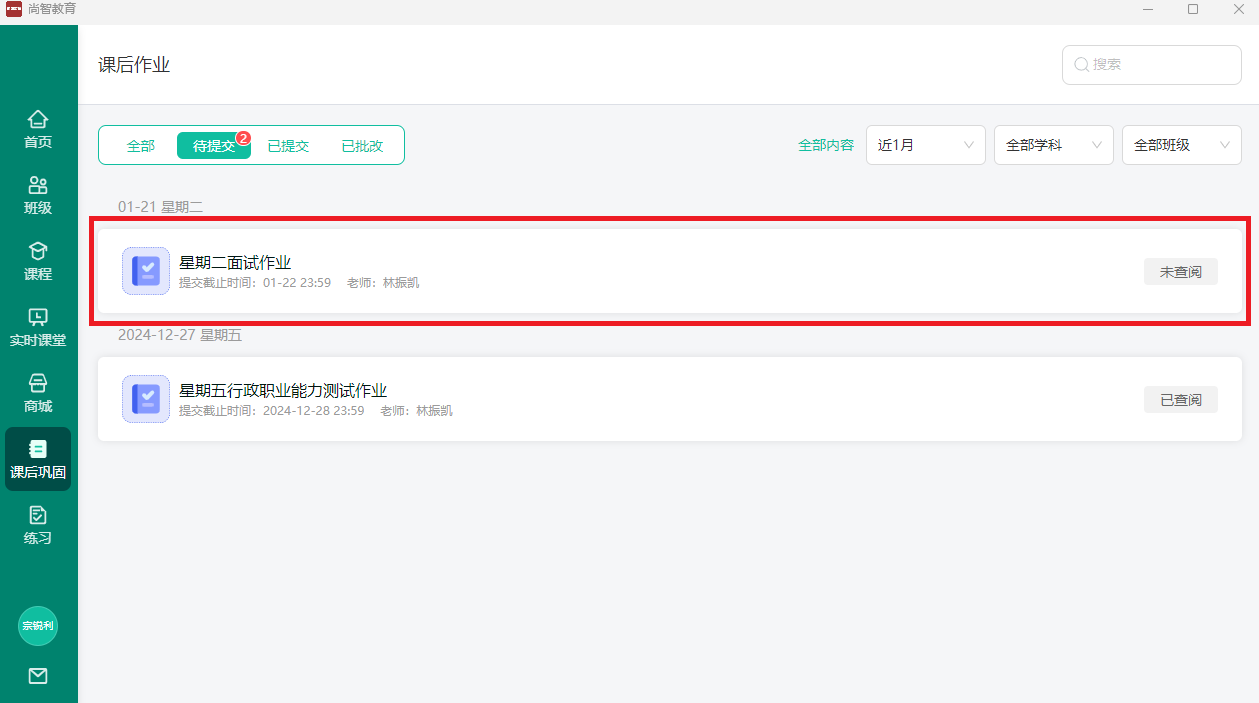Viewport: 1259px width, 703px height.
Task: Click the 未查阅 status button
Action: pos(1180,272)
